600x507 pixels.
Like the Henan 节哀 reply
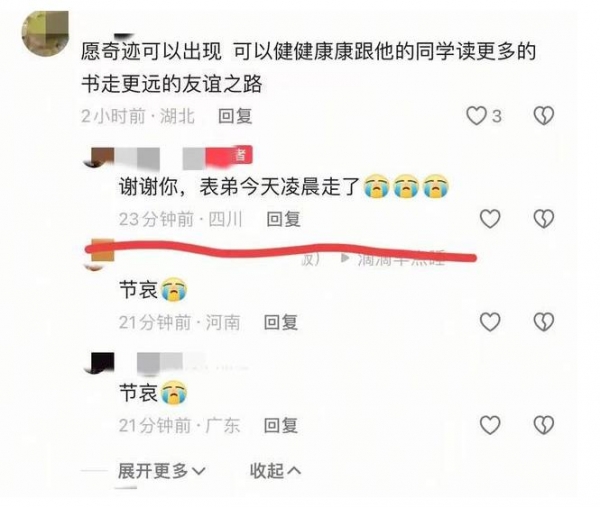(490, 322)
